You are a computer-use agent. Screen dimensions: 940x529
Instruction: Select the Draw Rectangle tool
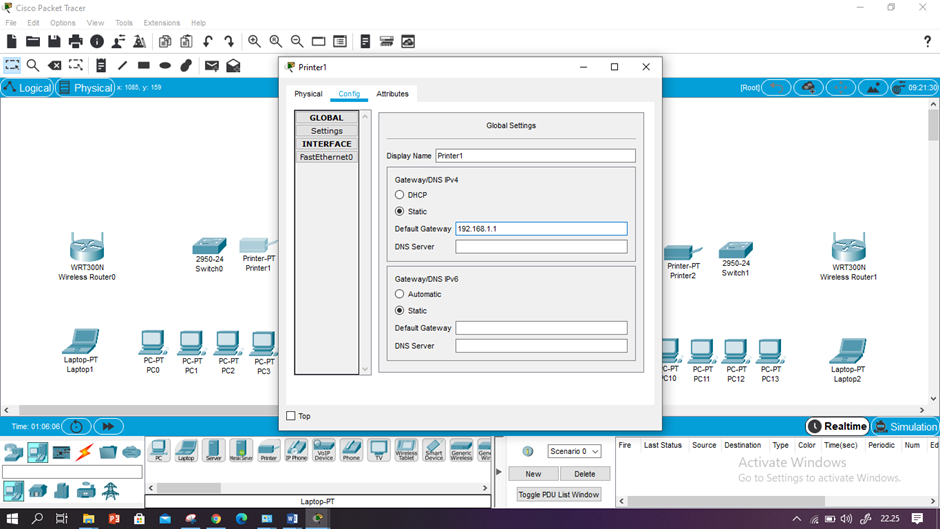click(x=143, y=65)
